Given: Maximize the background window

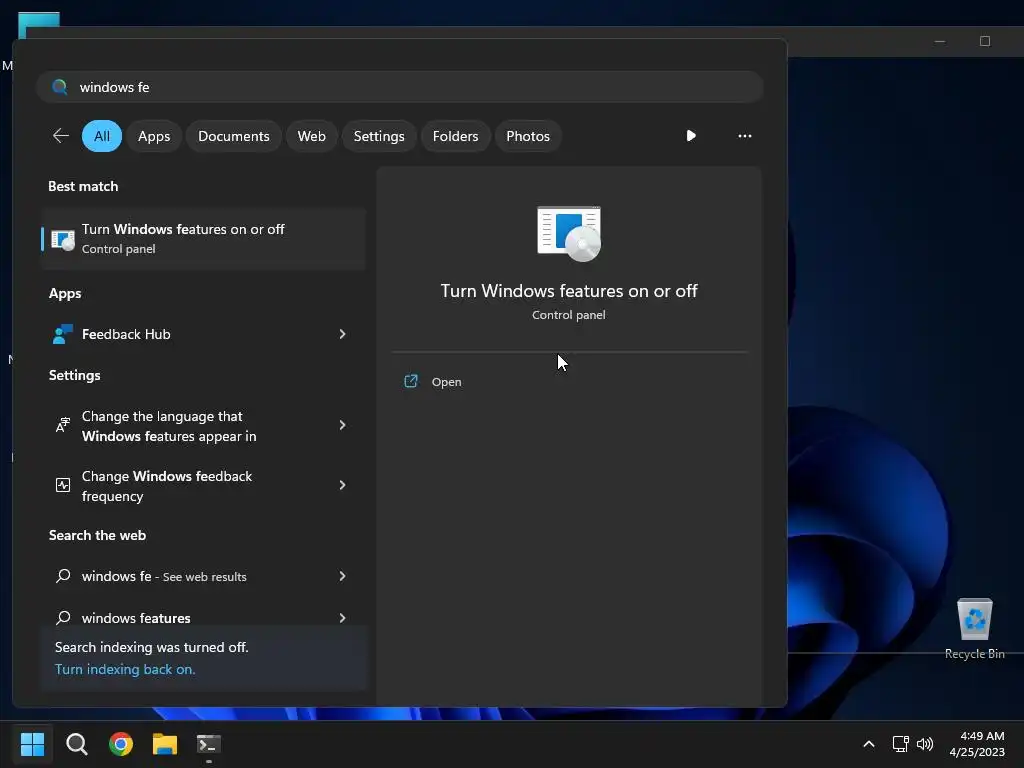Looking at the screenshot, I should point(985,41).
